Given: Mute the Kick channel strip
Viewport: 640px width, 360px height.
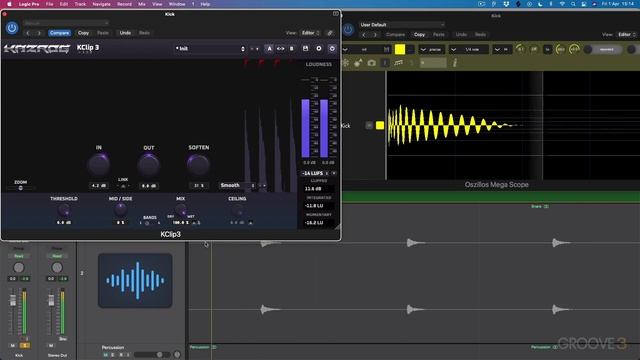Looking at the screenshot, I should (13, 345).
